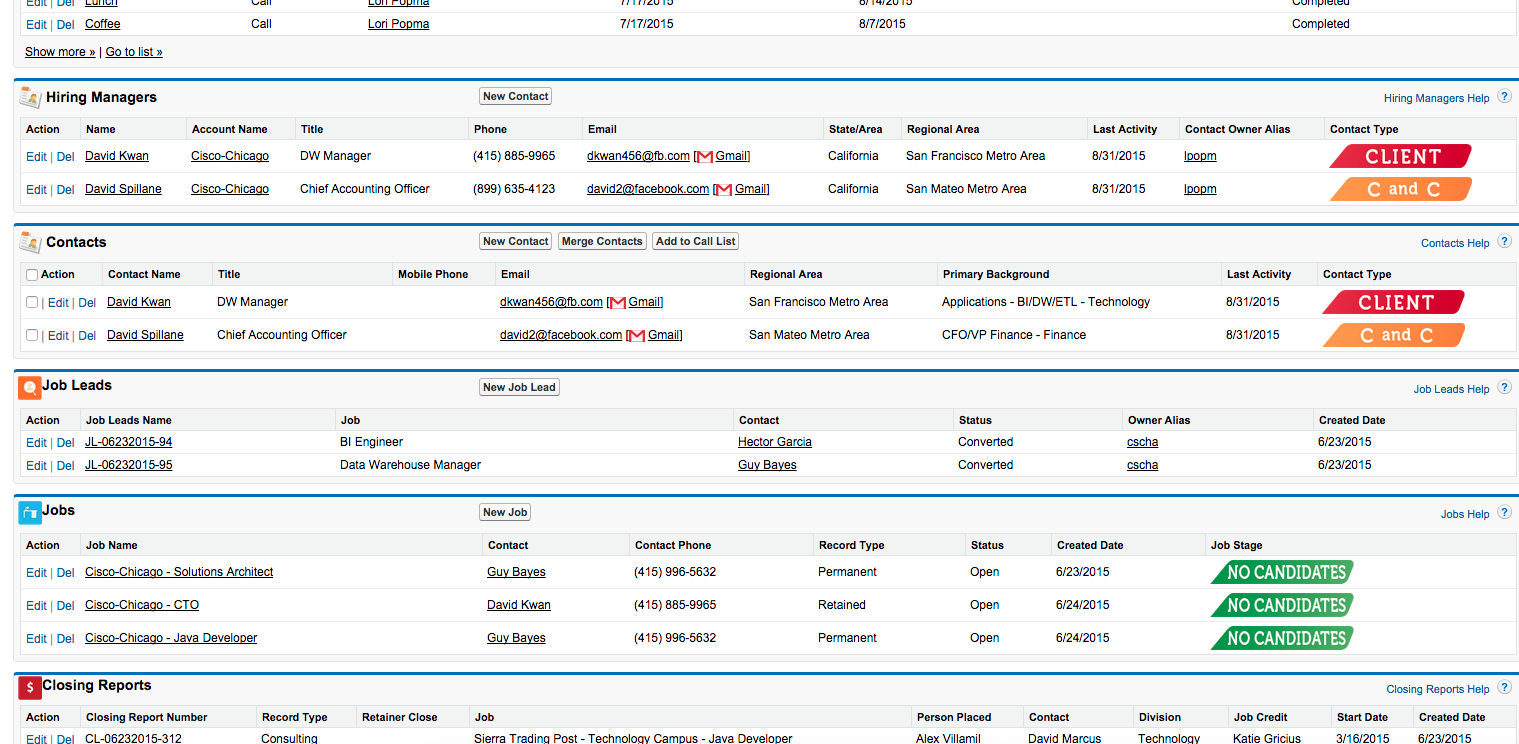Click the Add to Call List button
1519x744 pixels.
pyautogui.click(x=696, y=241)
